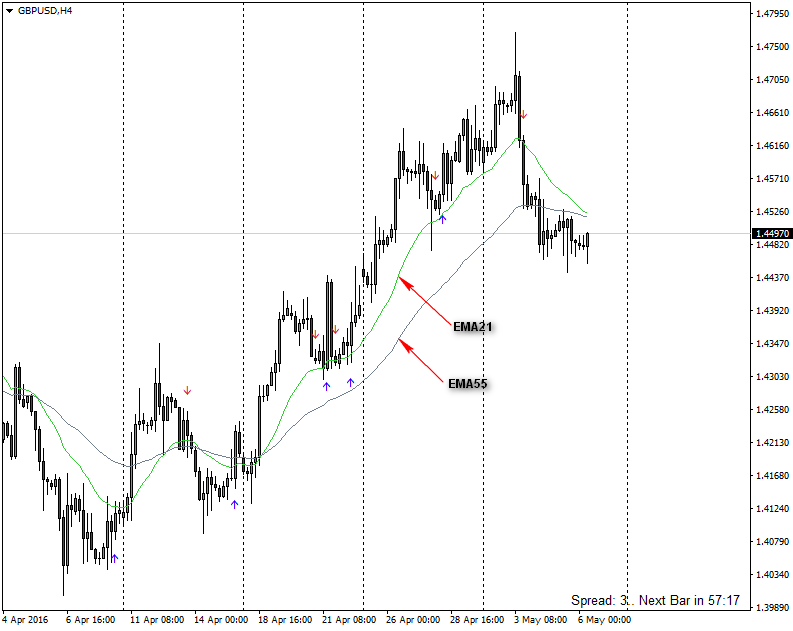The image size is (793, 631).
Task: Click the 6 Apr 16:00 time label
Action: point(91,620)
